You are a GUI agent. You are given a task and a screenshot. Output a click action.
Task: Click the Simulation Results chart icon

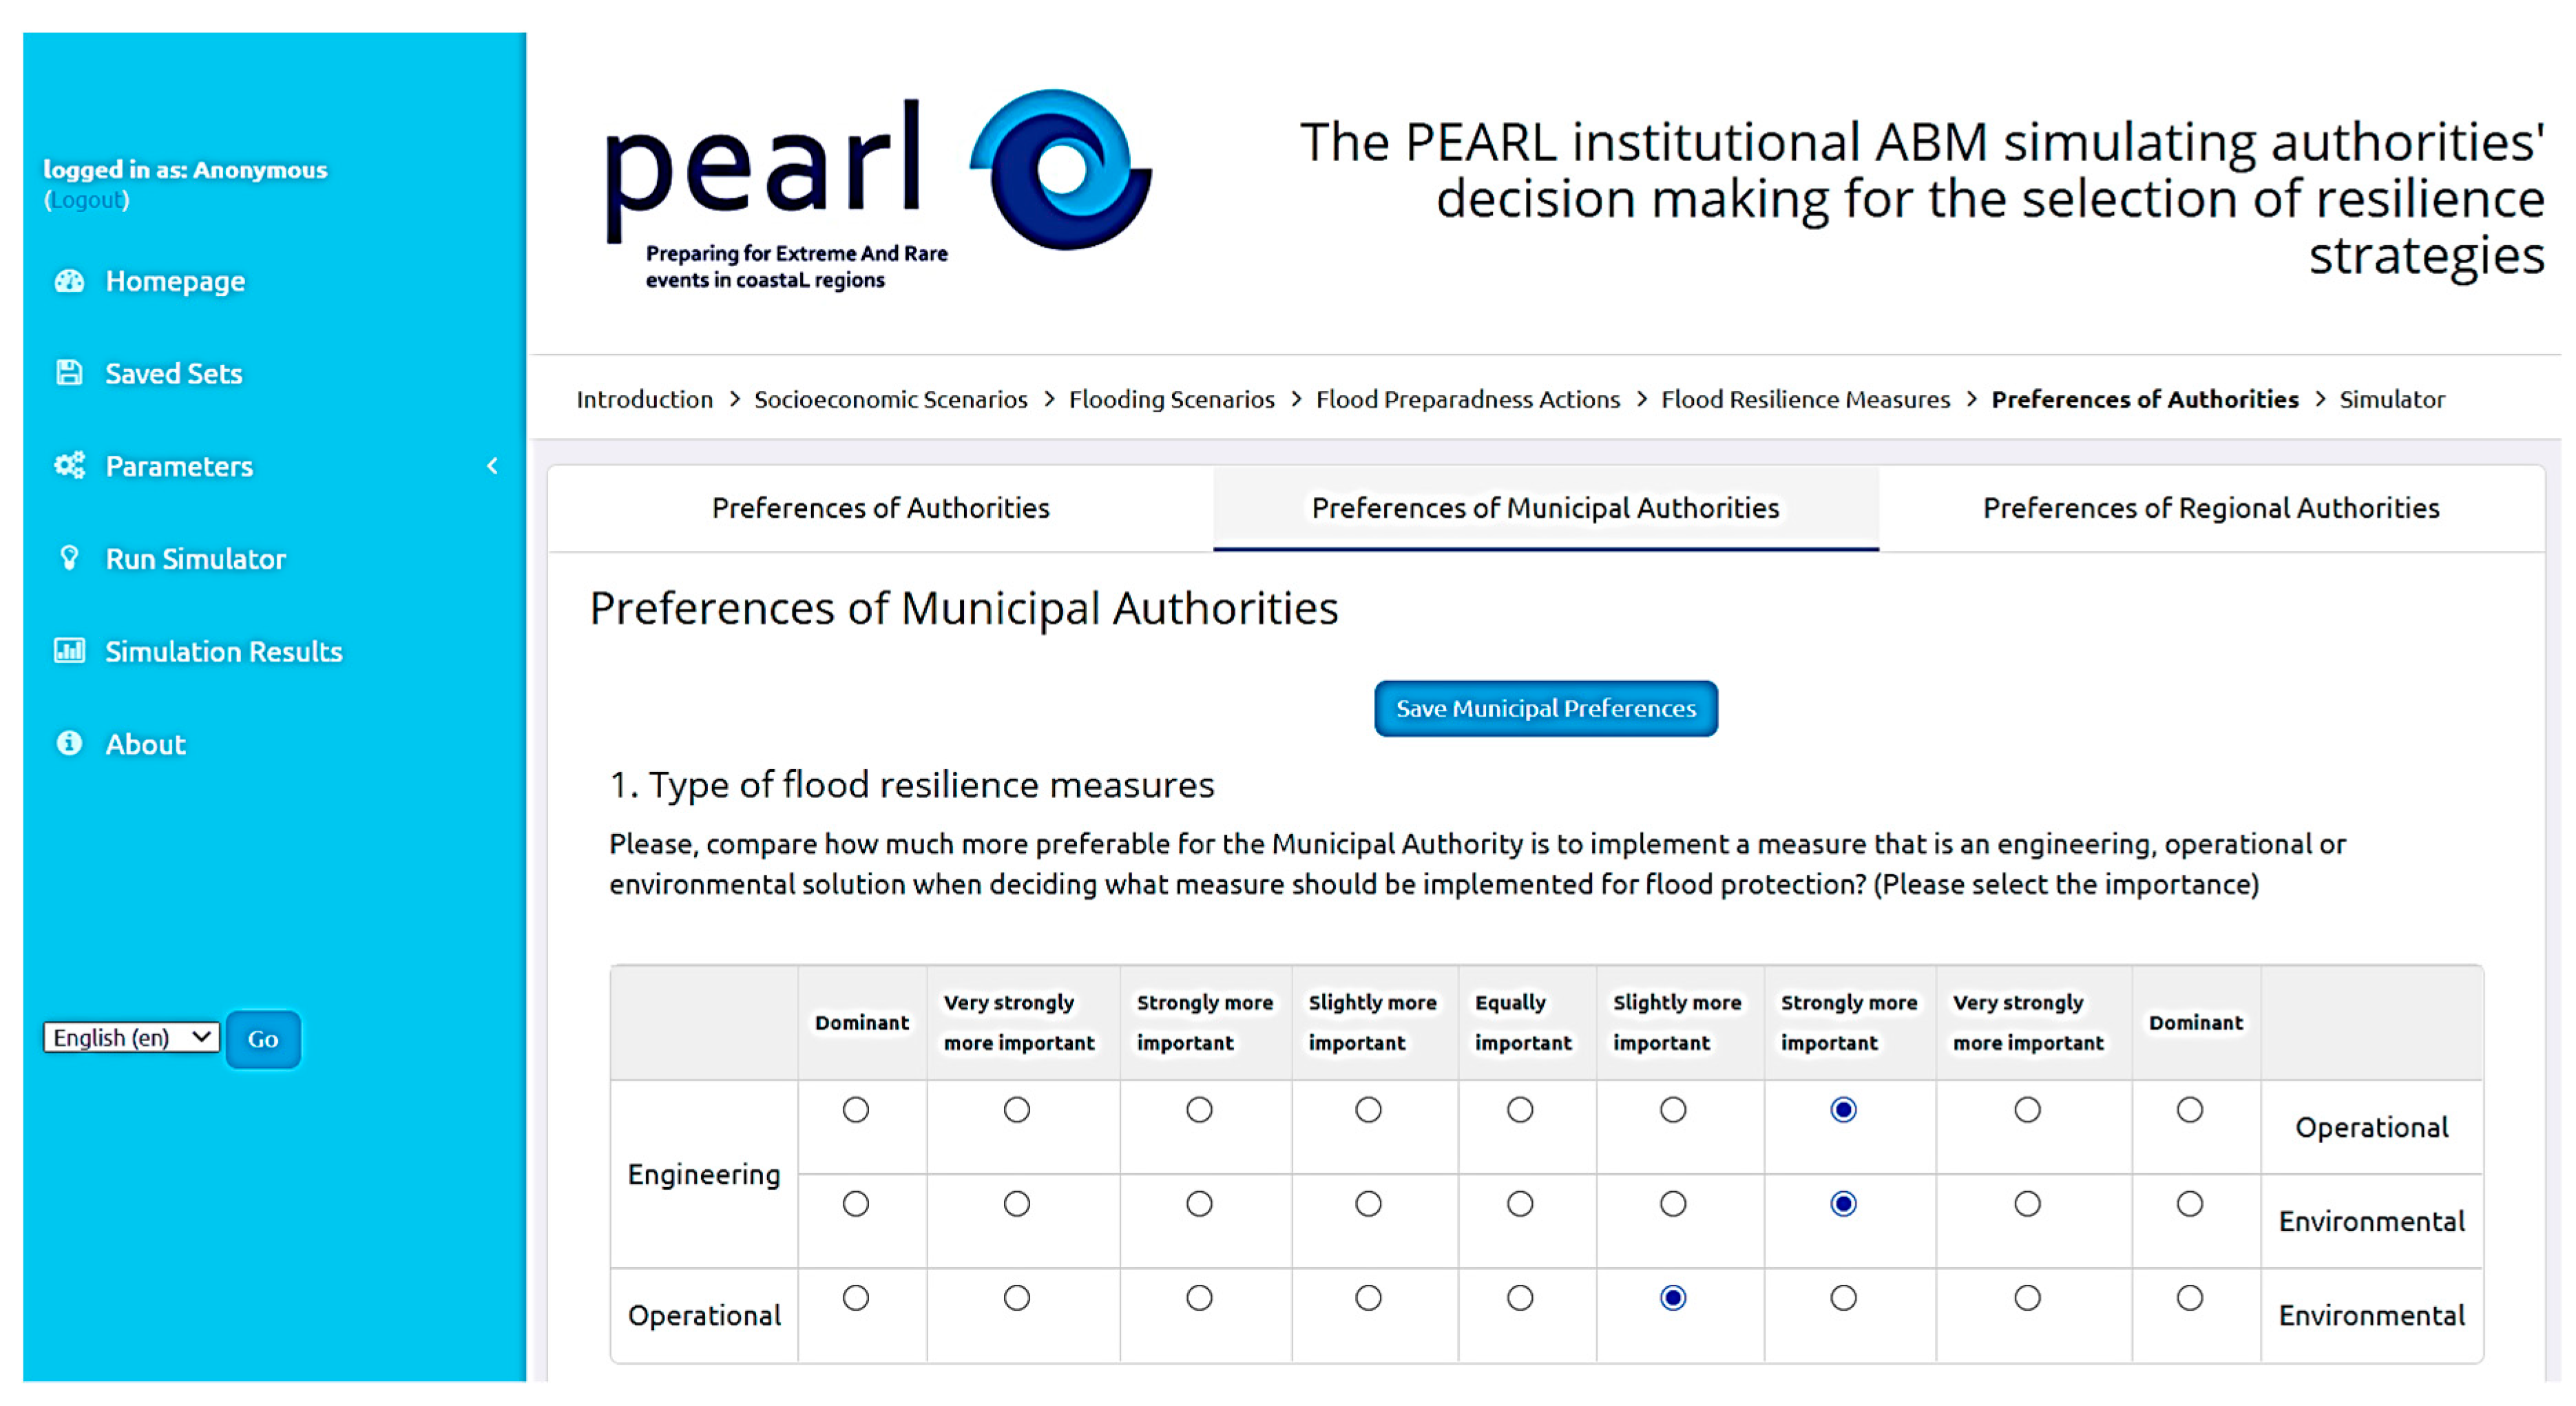69,651
